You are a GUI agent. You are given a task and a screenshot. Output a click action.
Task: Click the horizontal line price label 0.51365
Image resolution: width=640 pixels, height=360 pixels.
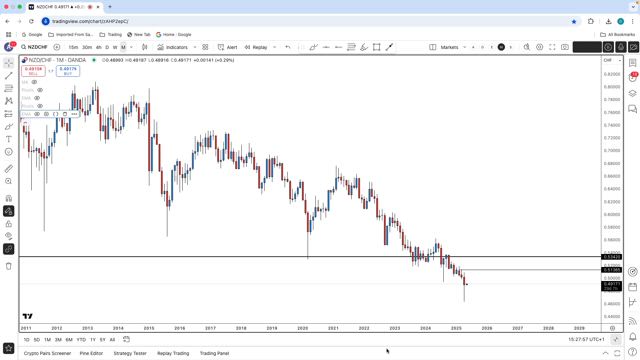coord(611,270)
